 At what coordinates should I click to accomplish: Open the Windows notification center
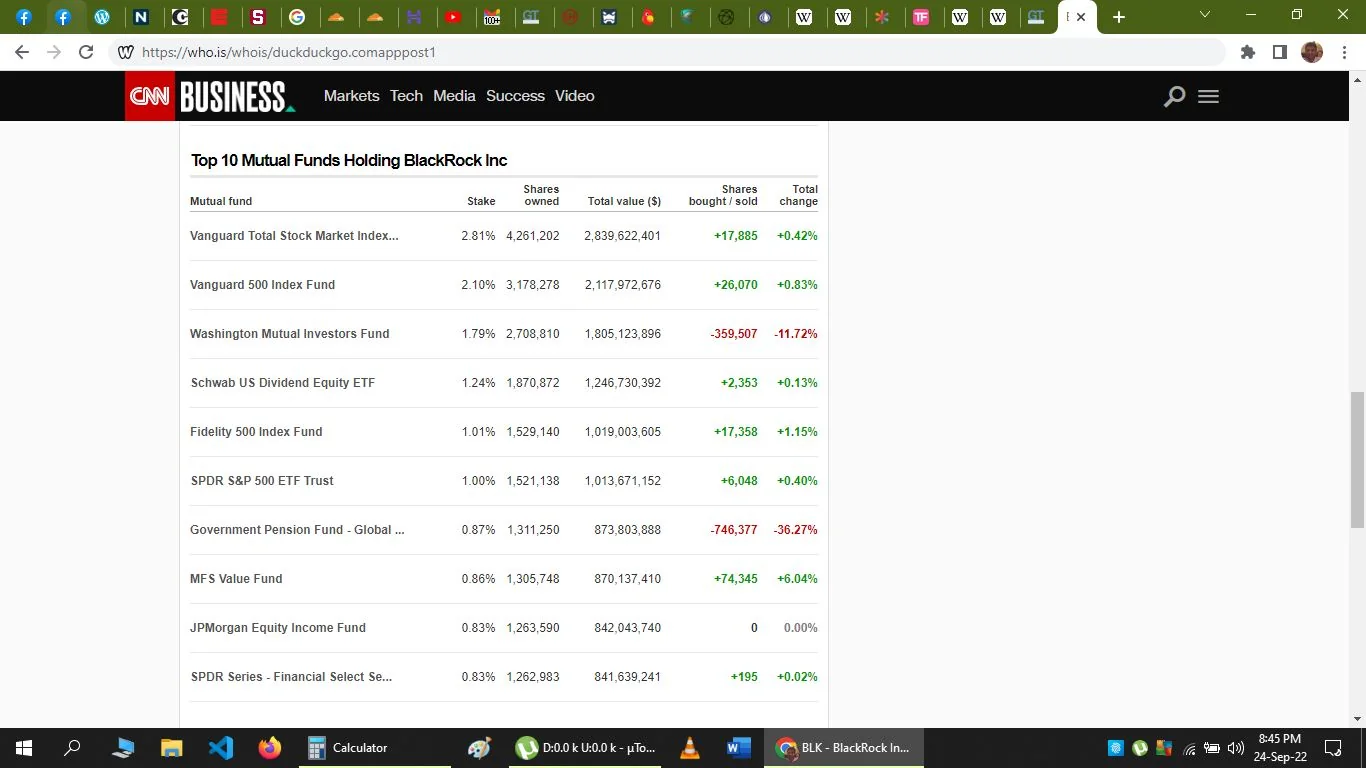click(1333, 748)
